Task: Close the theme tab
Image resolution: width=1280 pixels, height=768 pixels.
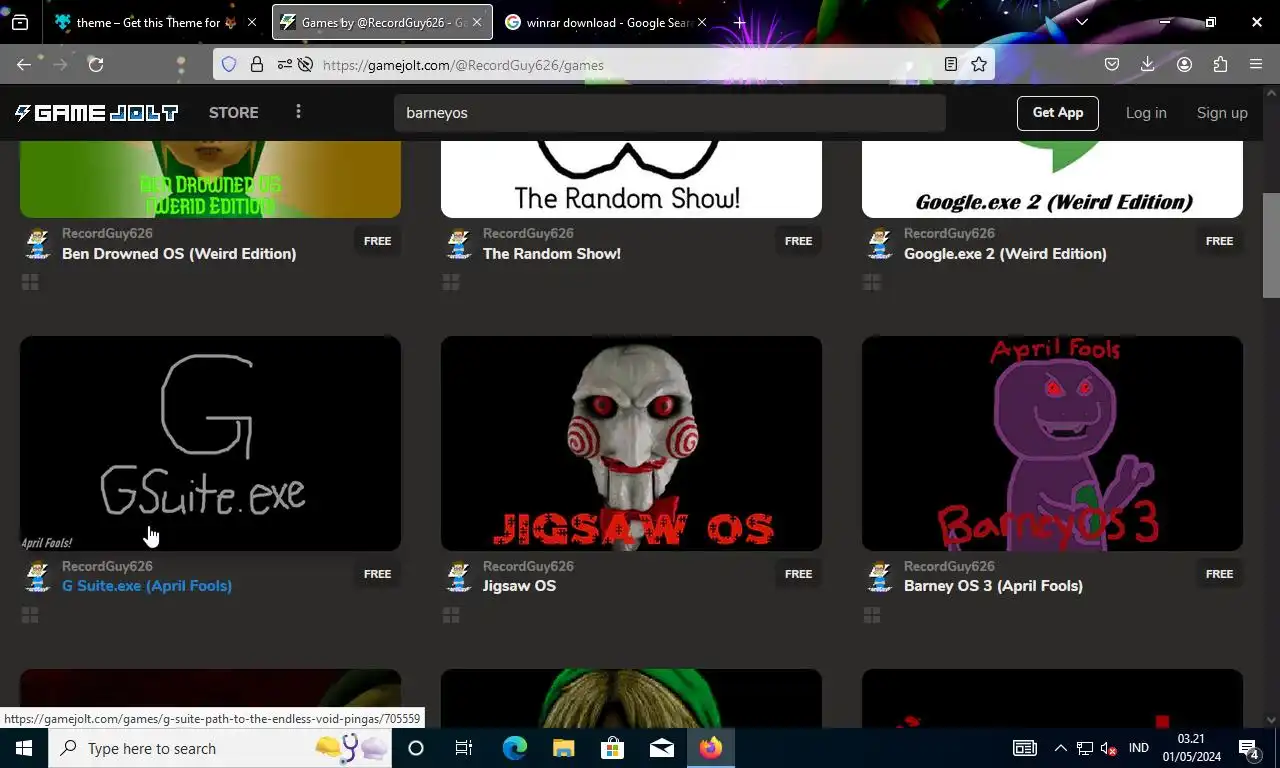Action: click(x=251, y=22)
